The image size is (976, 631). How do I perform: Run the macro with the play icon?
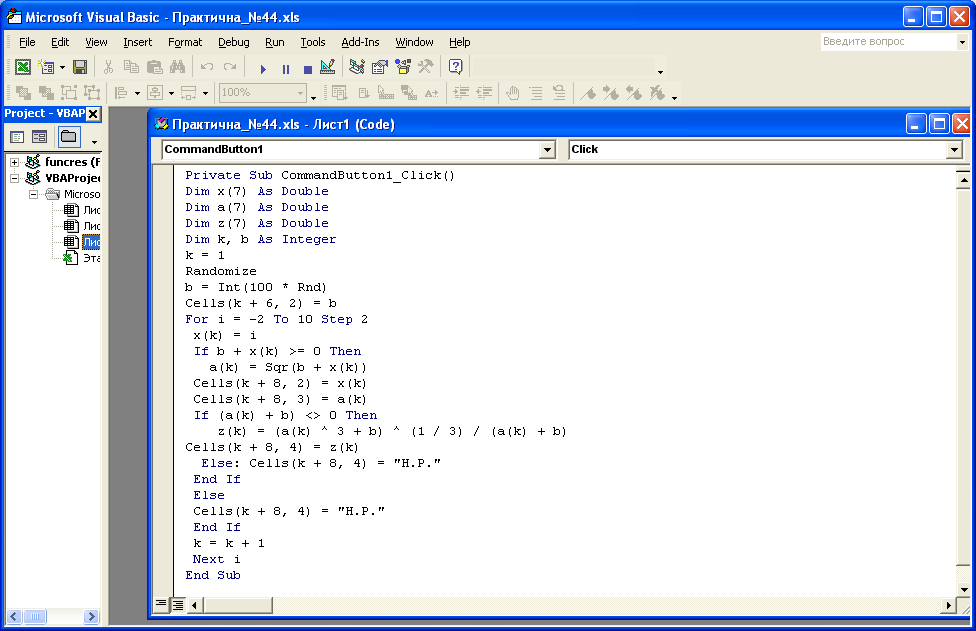coord(263,68)
